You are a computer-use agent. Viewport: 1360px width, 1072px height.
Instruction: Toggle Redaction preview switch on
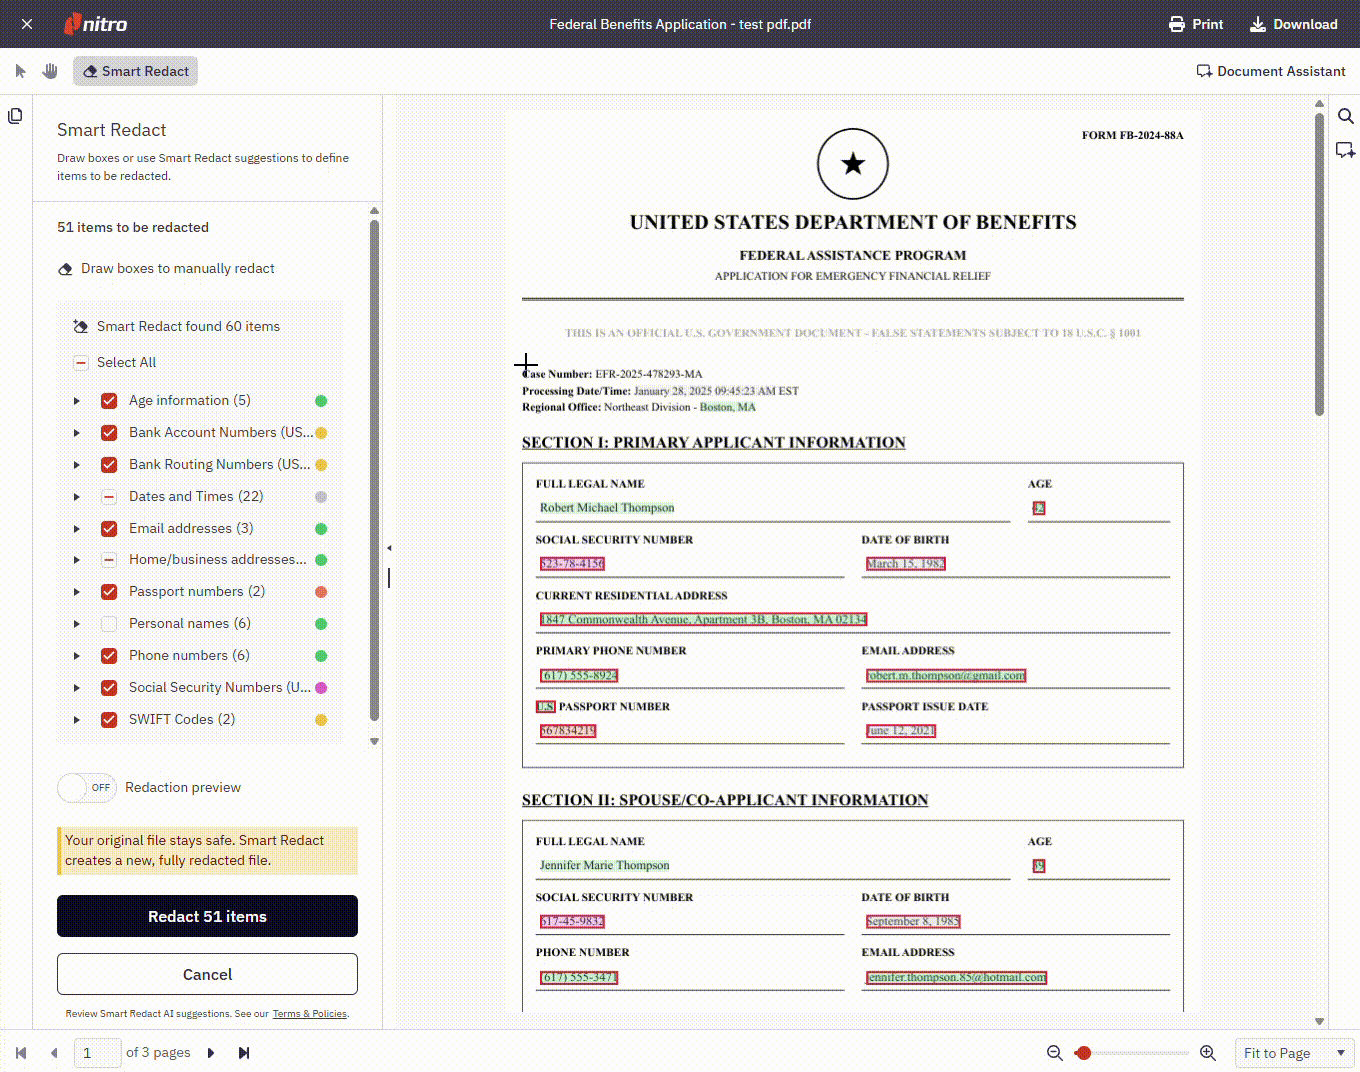click(x=87, y=788)
